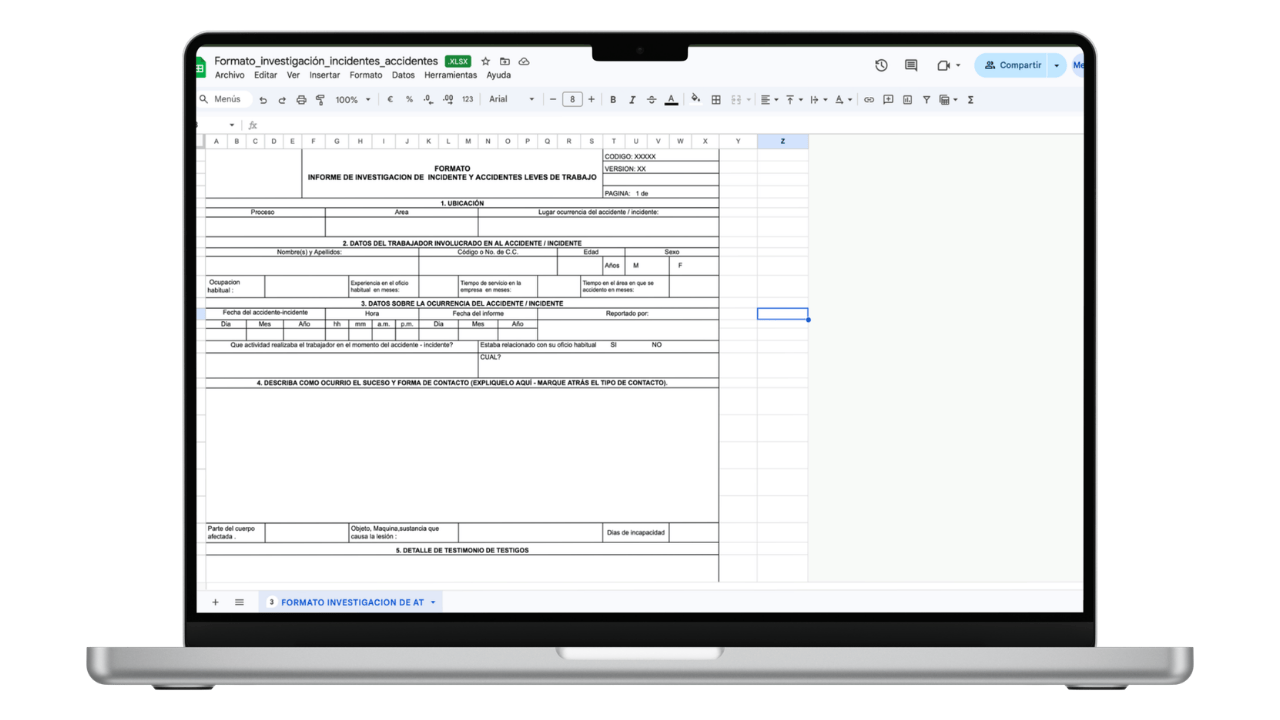The height and width of the screenshot is (720, 1280).
Task: Open the Insert link tool
Action: pyautogui.click(x=869, y=99)
